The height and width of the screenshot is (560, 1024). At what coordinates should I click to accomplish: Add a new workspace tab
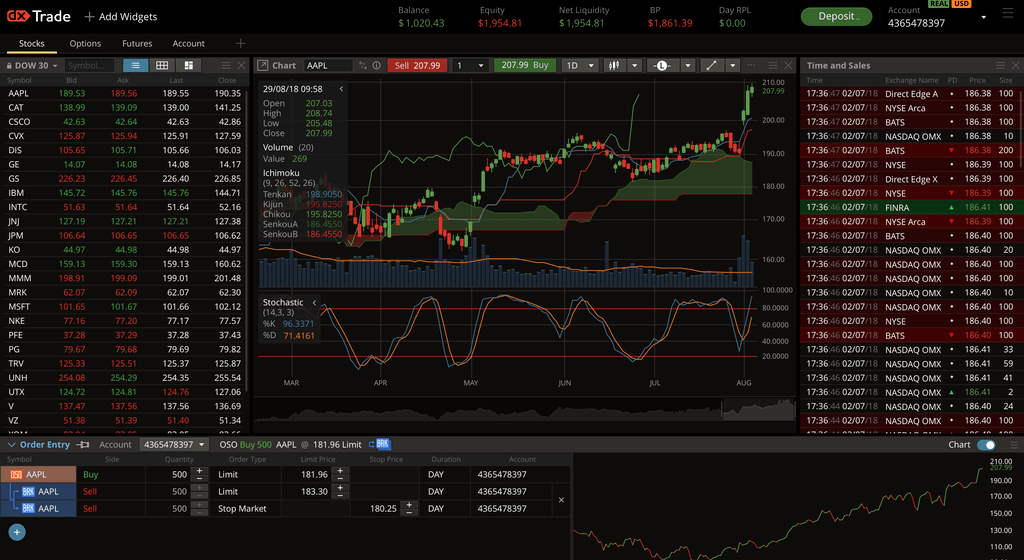point(240,43)
